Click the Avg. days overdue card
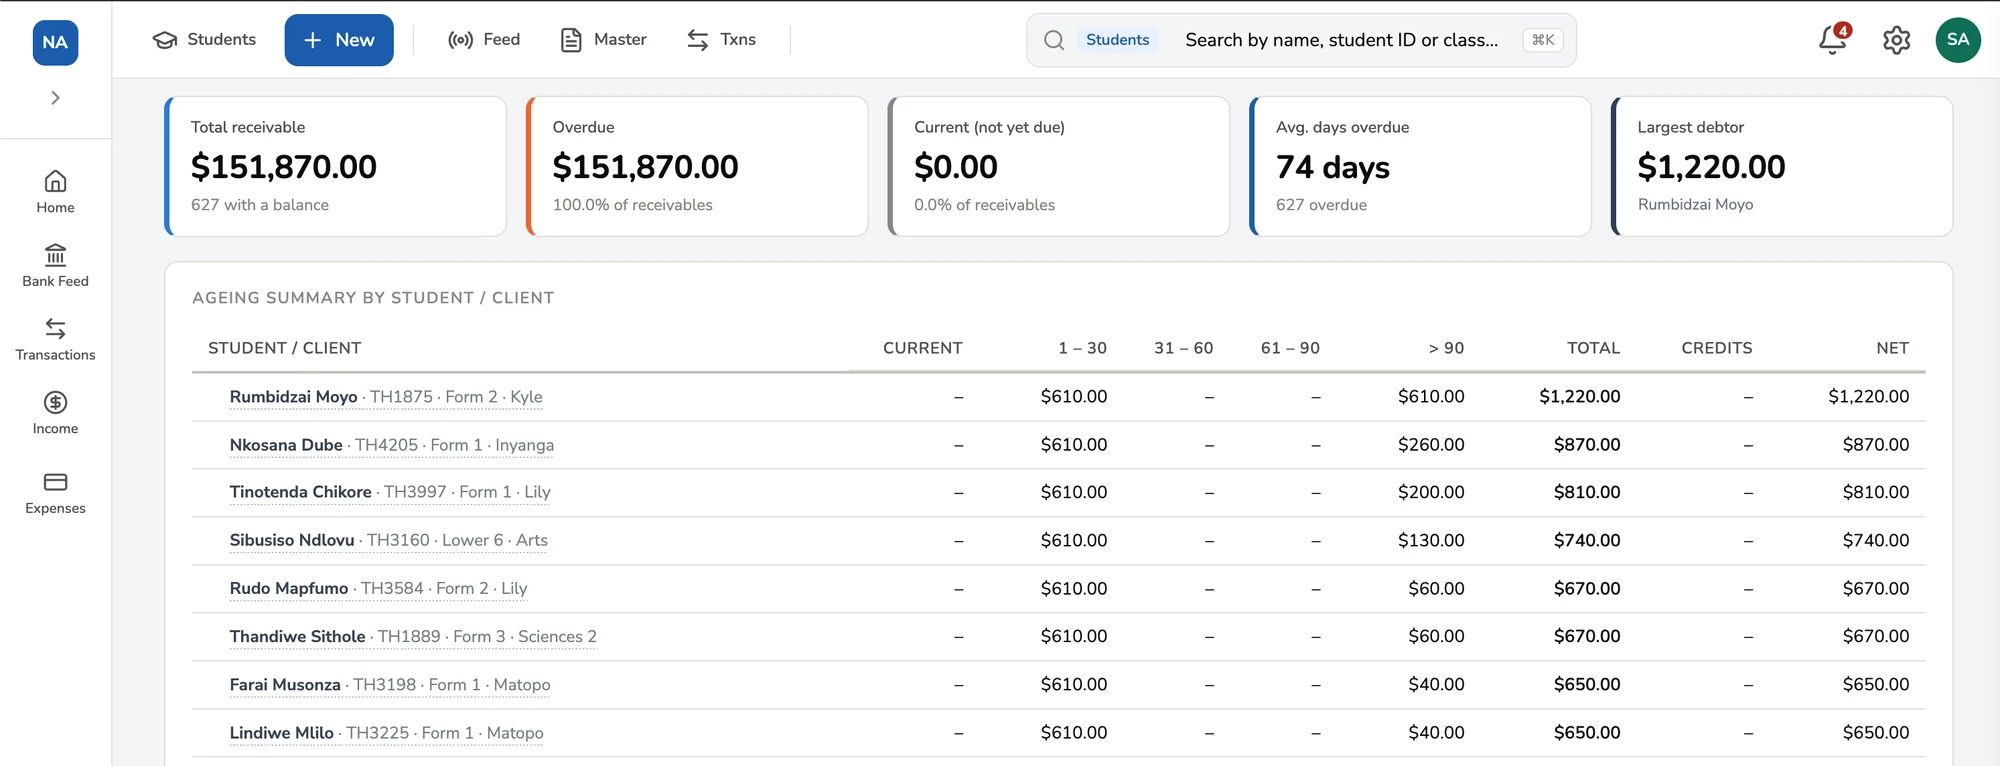Viewport: 2000px width, 766px height. click(x=1421, y=166)
